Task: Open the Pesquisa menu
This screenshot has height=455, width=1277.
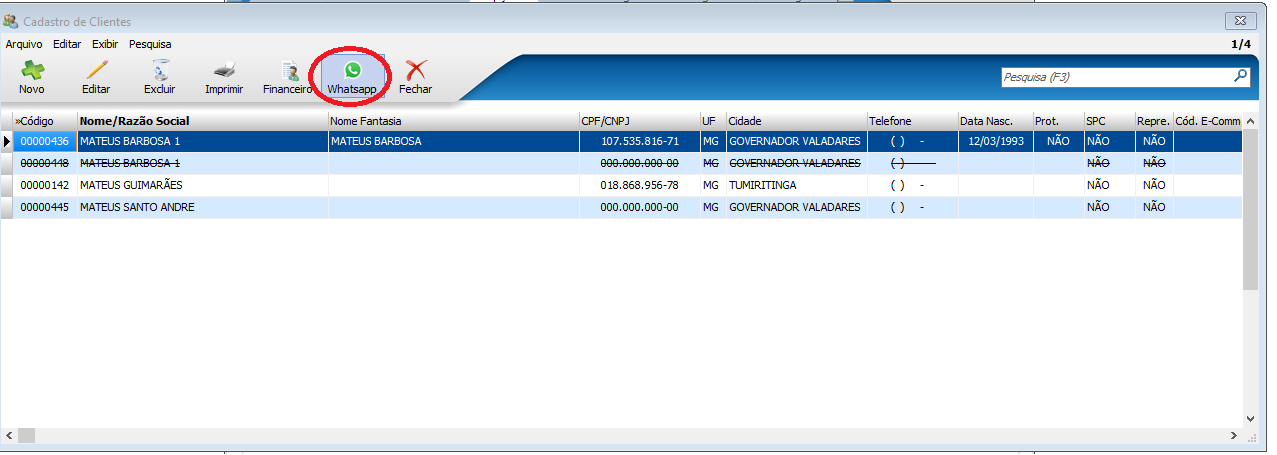Action: pos(150,44)
